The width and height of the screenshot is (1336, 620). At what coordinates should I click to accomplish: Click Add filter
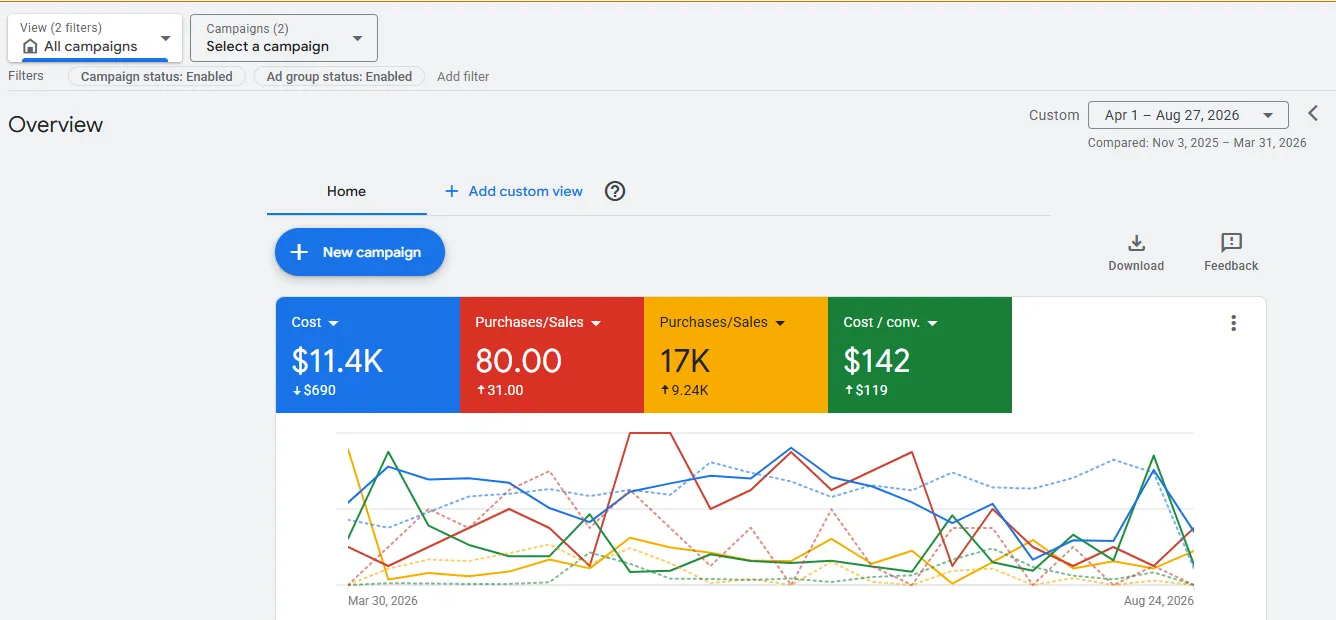463,76
